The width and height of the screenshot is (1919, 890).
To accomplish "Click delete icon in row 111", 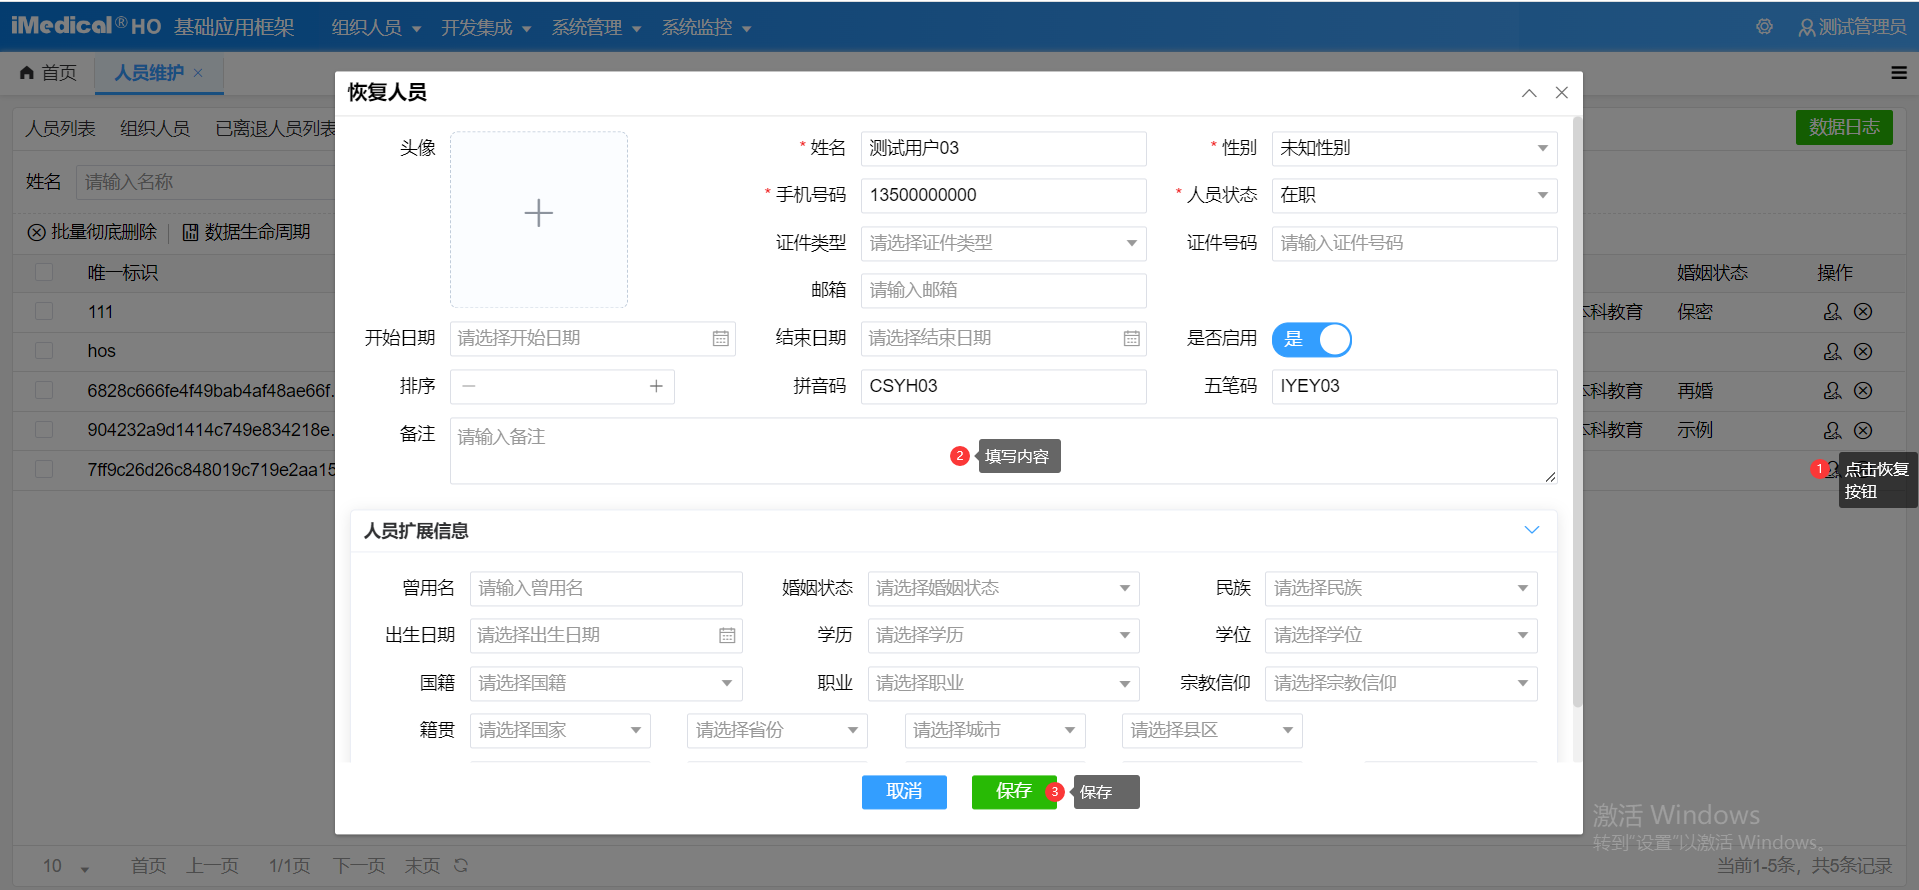I will click(1863, 312).
